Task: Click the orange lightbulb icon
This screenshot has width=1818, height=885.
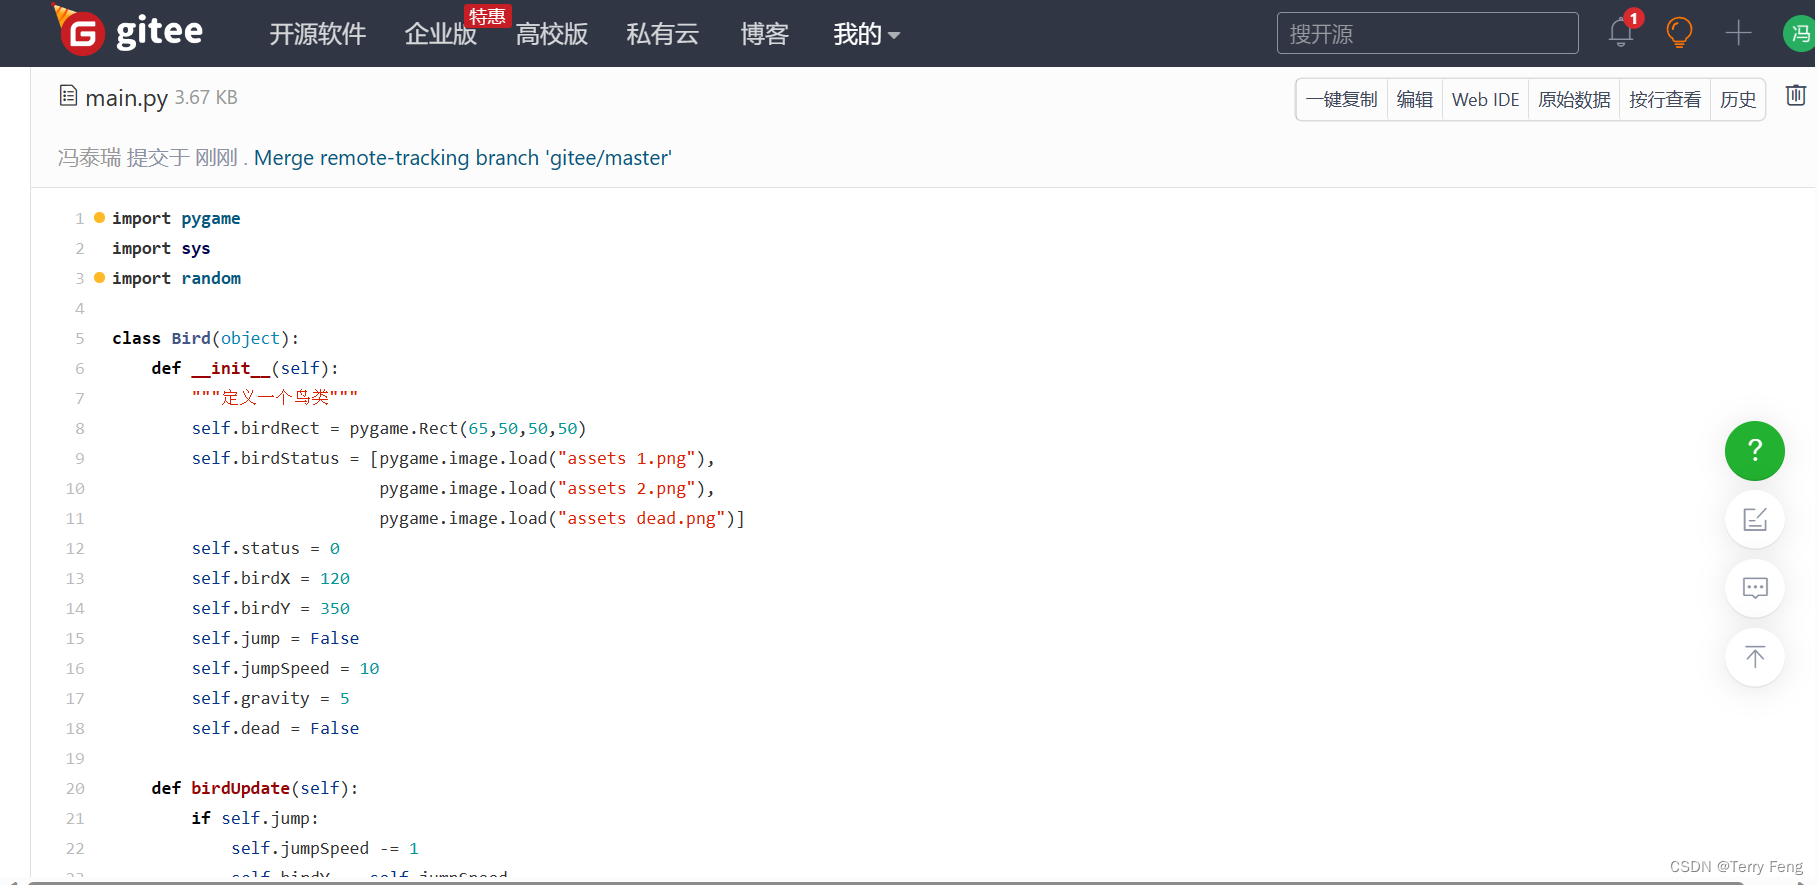Action: (1679, 33)
